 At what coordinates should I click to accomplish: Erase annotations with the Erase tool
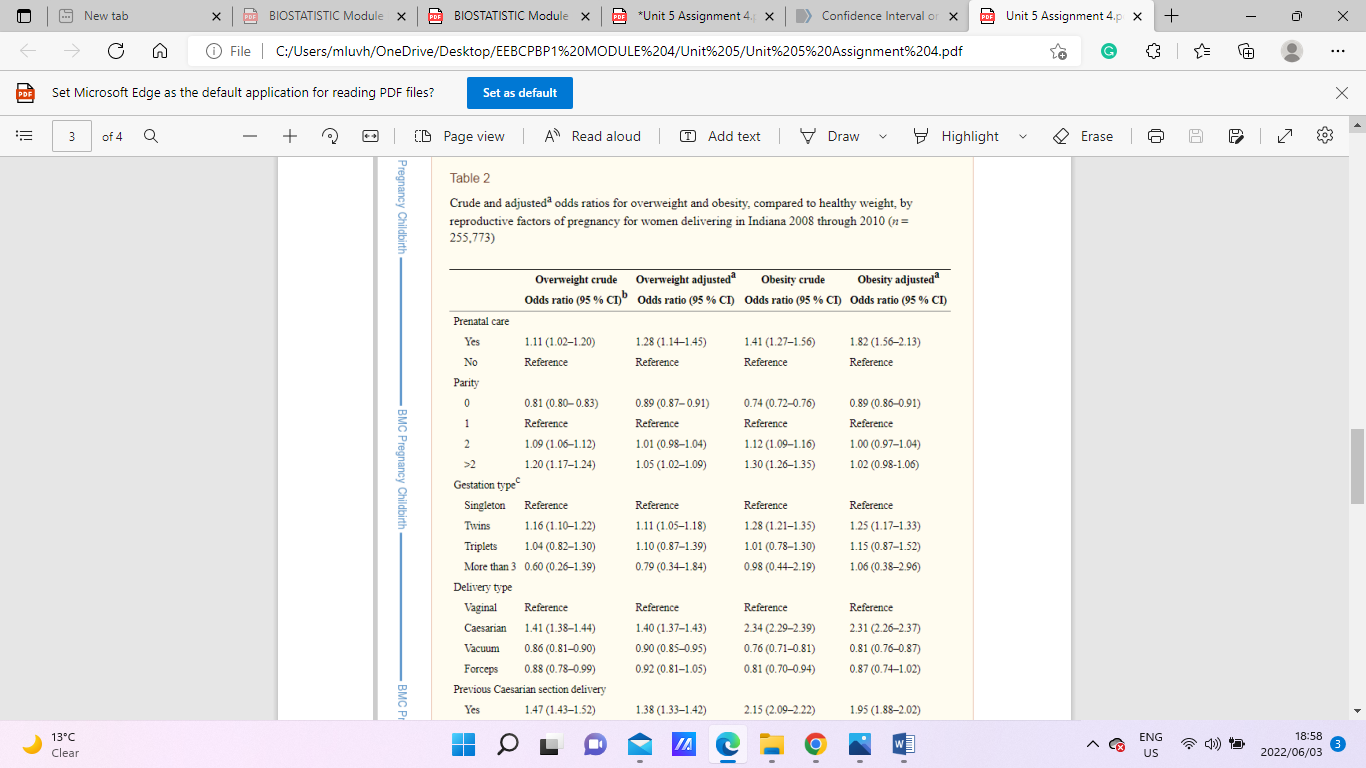point(1083,135)
